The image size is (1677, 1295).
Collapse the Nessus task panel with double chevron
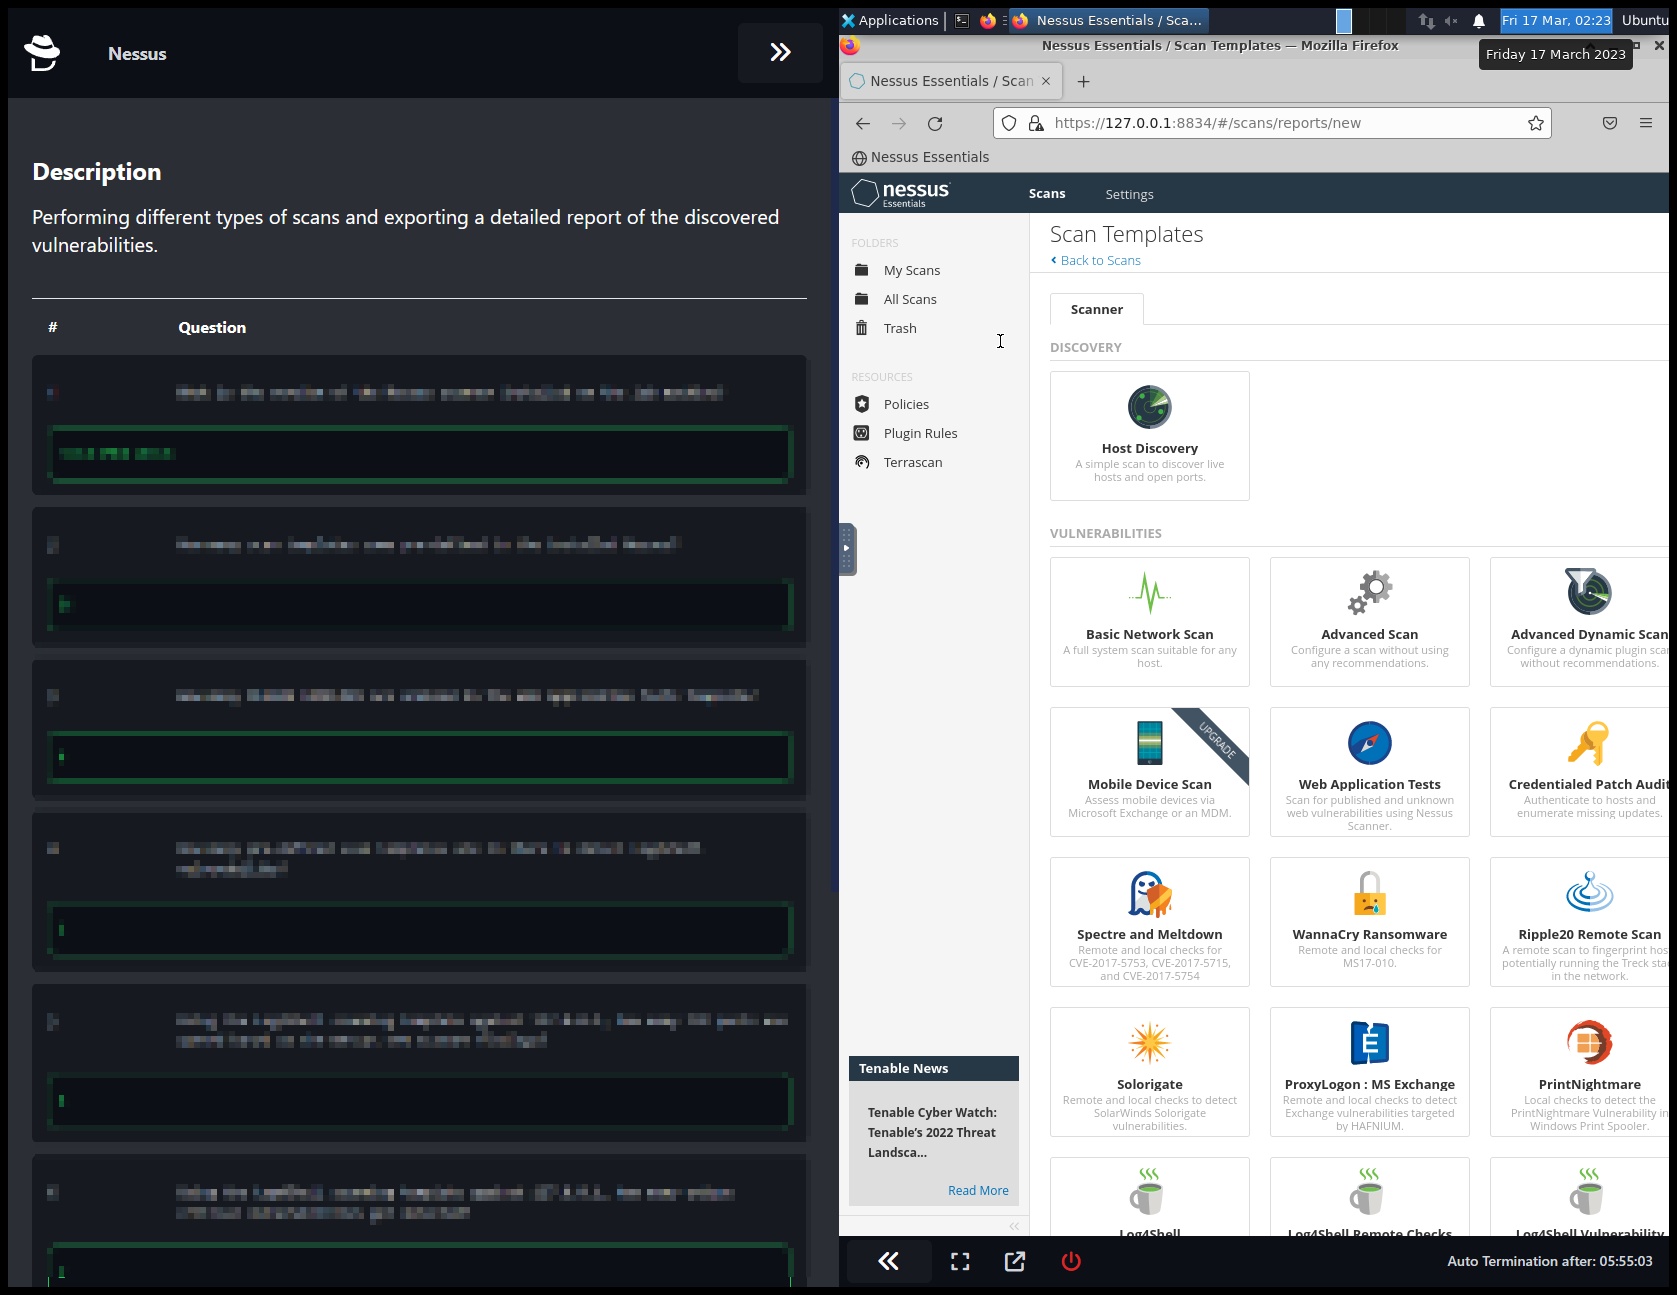pyautogui.click(x=780, y=53)
